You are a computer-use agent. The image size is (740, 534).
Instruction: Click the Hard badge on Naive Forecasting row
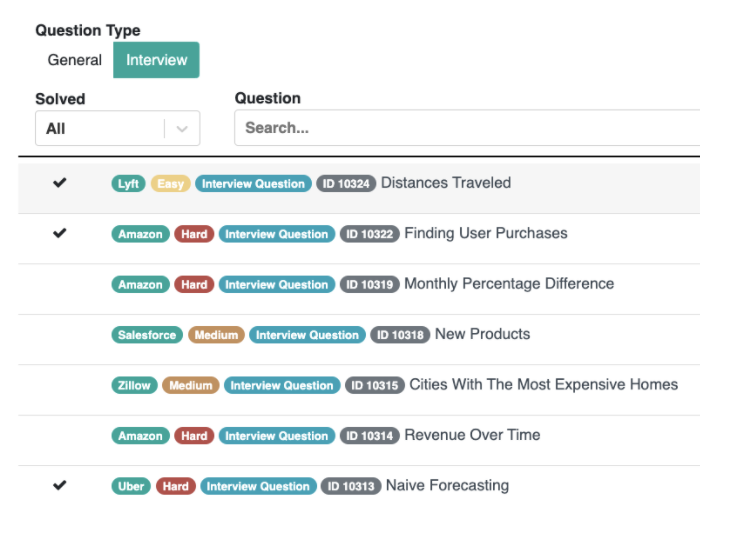[176, 486]
